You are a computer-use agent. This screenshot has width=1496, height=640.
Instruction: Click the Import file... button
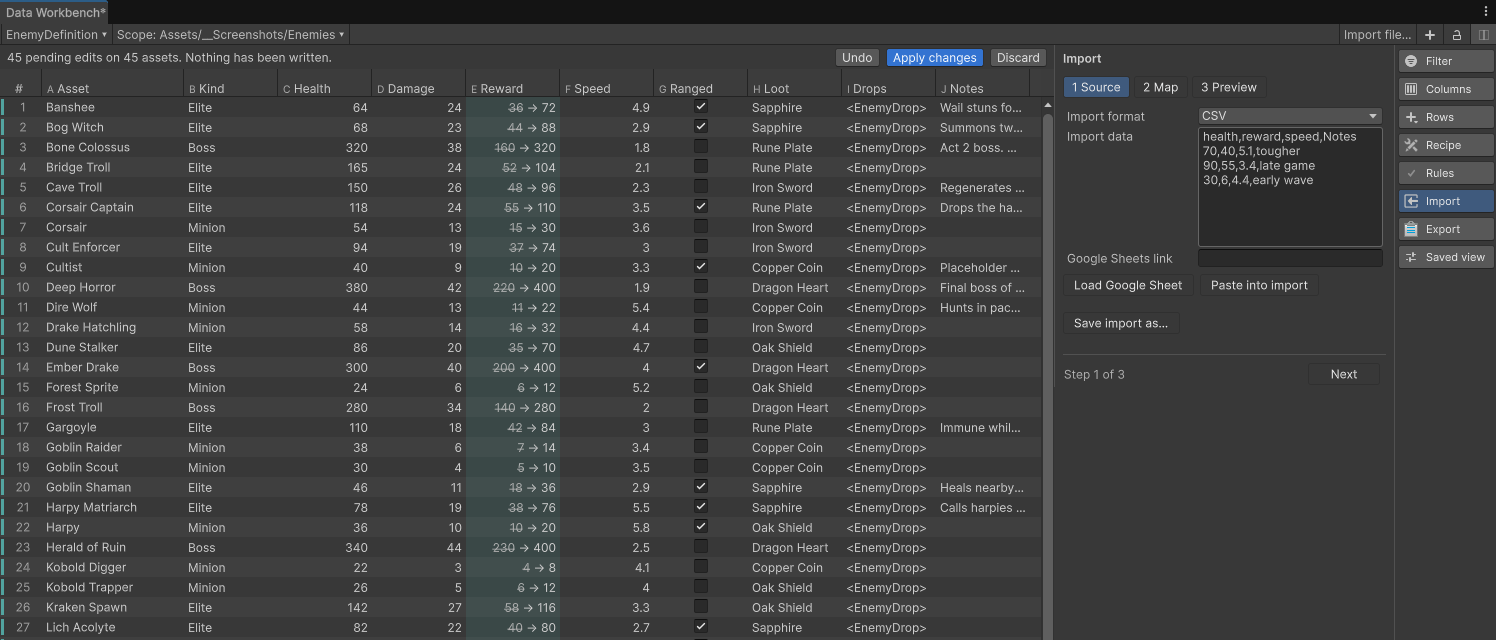tap(1377, 35)
